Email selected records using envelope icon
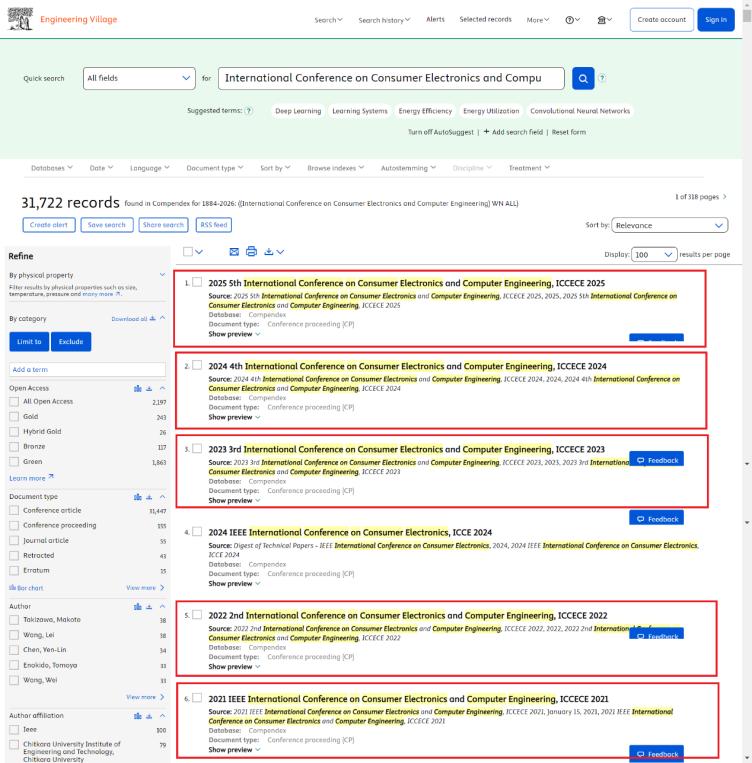The height and width of the screenshot is (763, 752). 235,254
